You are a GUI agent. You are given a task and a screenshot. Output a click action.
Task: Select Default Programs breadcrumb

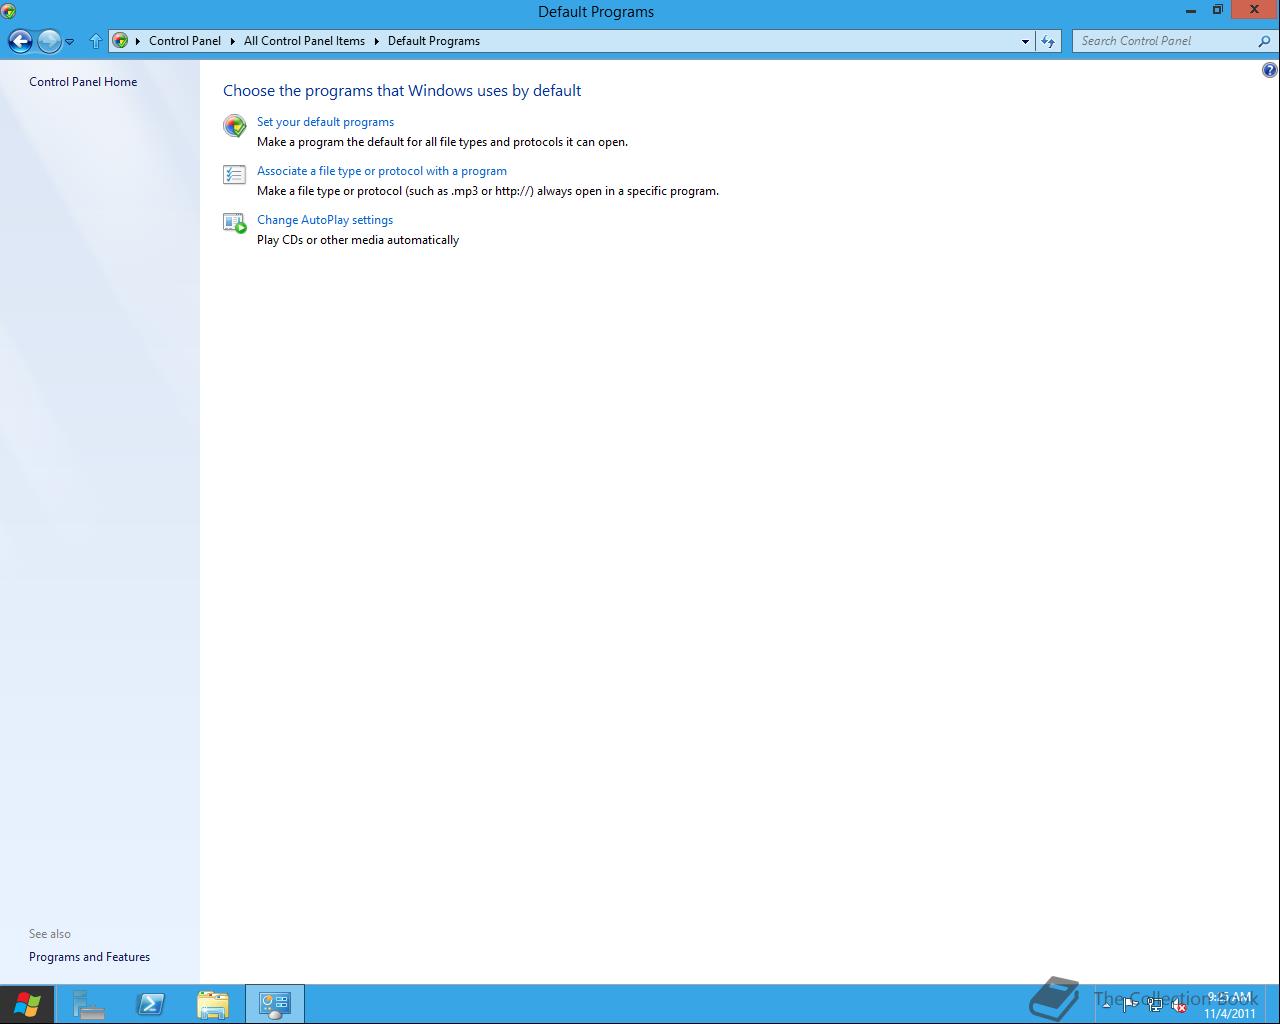click(434, 41)
